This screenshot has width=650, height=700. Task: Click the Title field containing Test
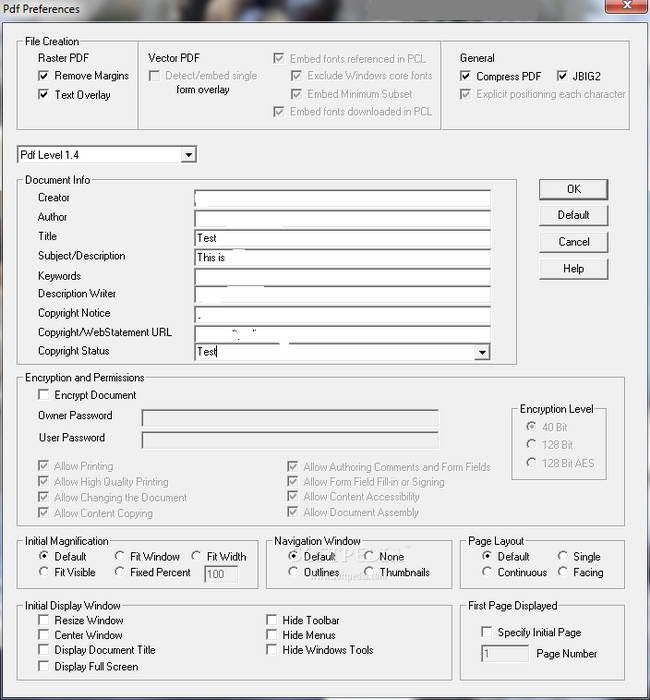click(x=342, y=238)
